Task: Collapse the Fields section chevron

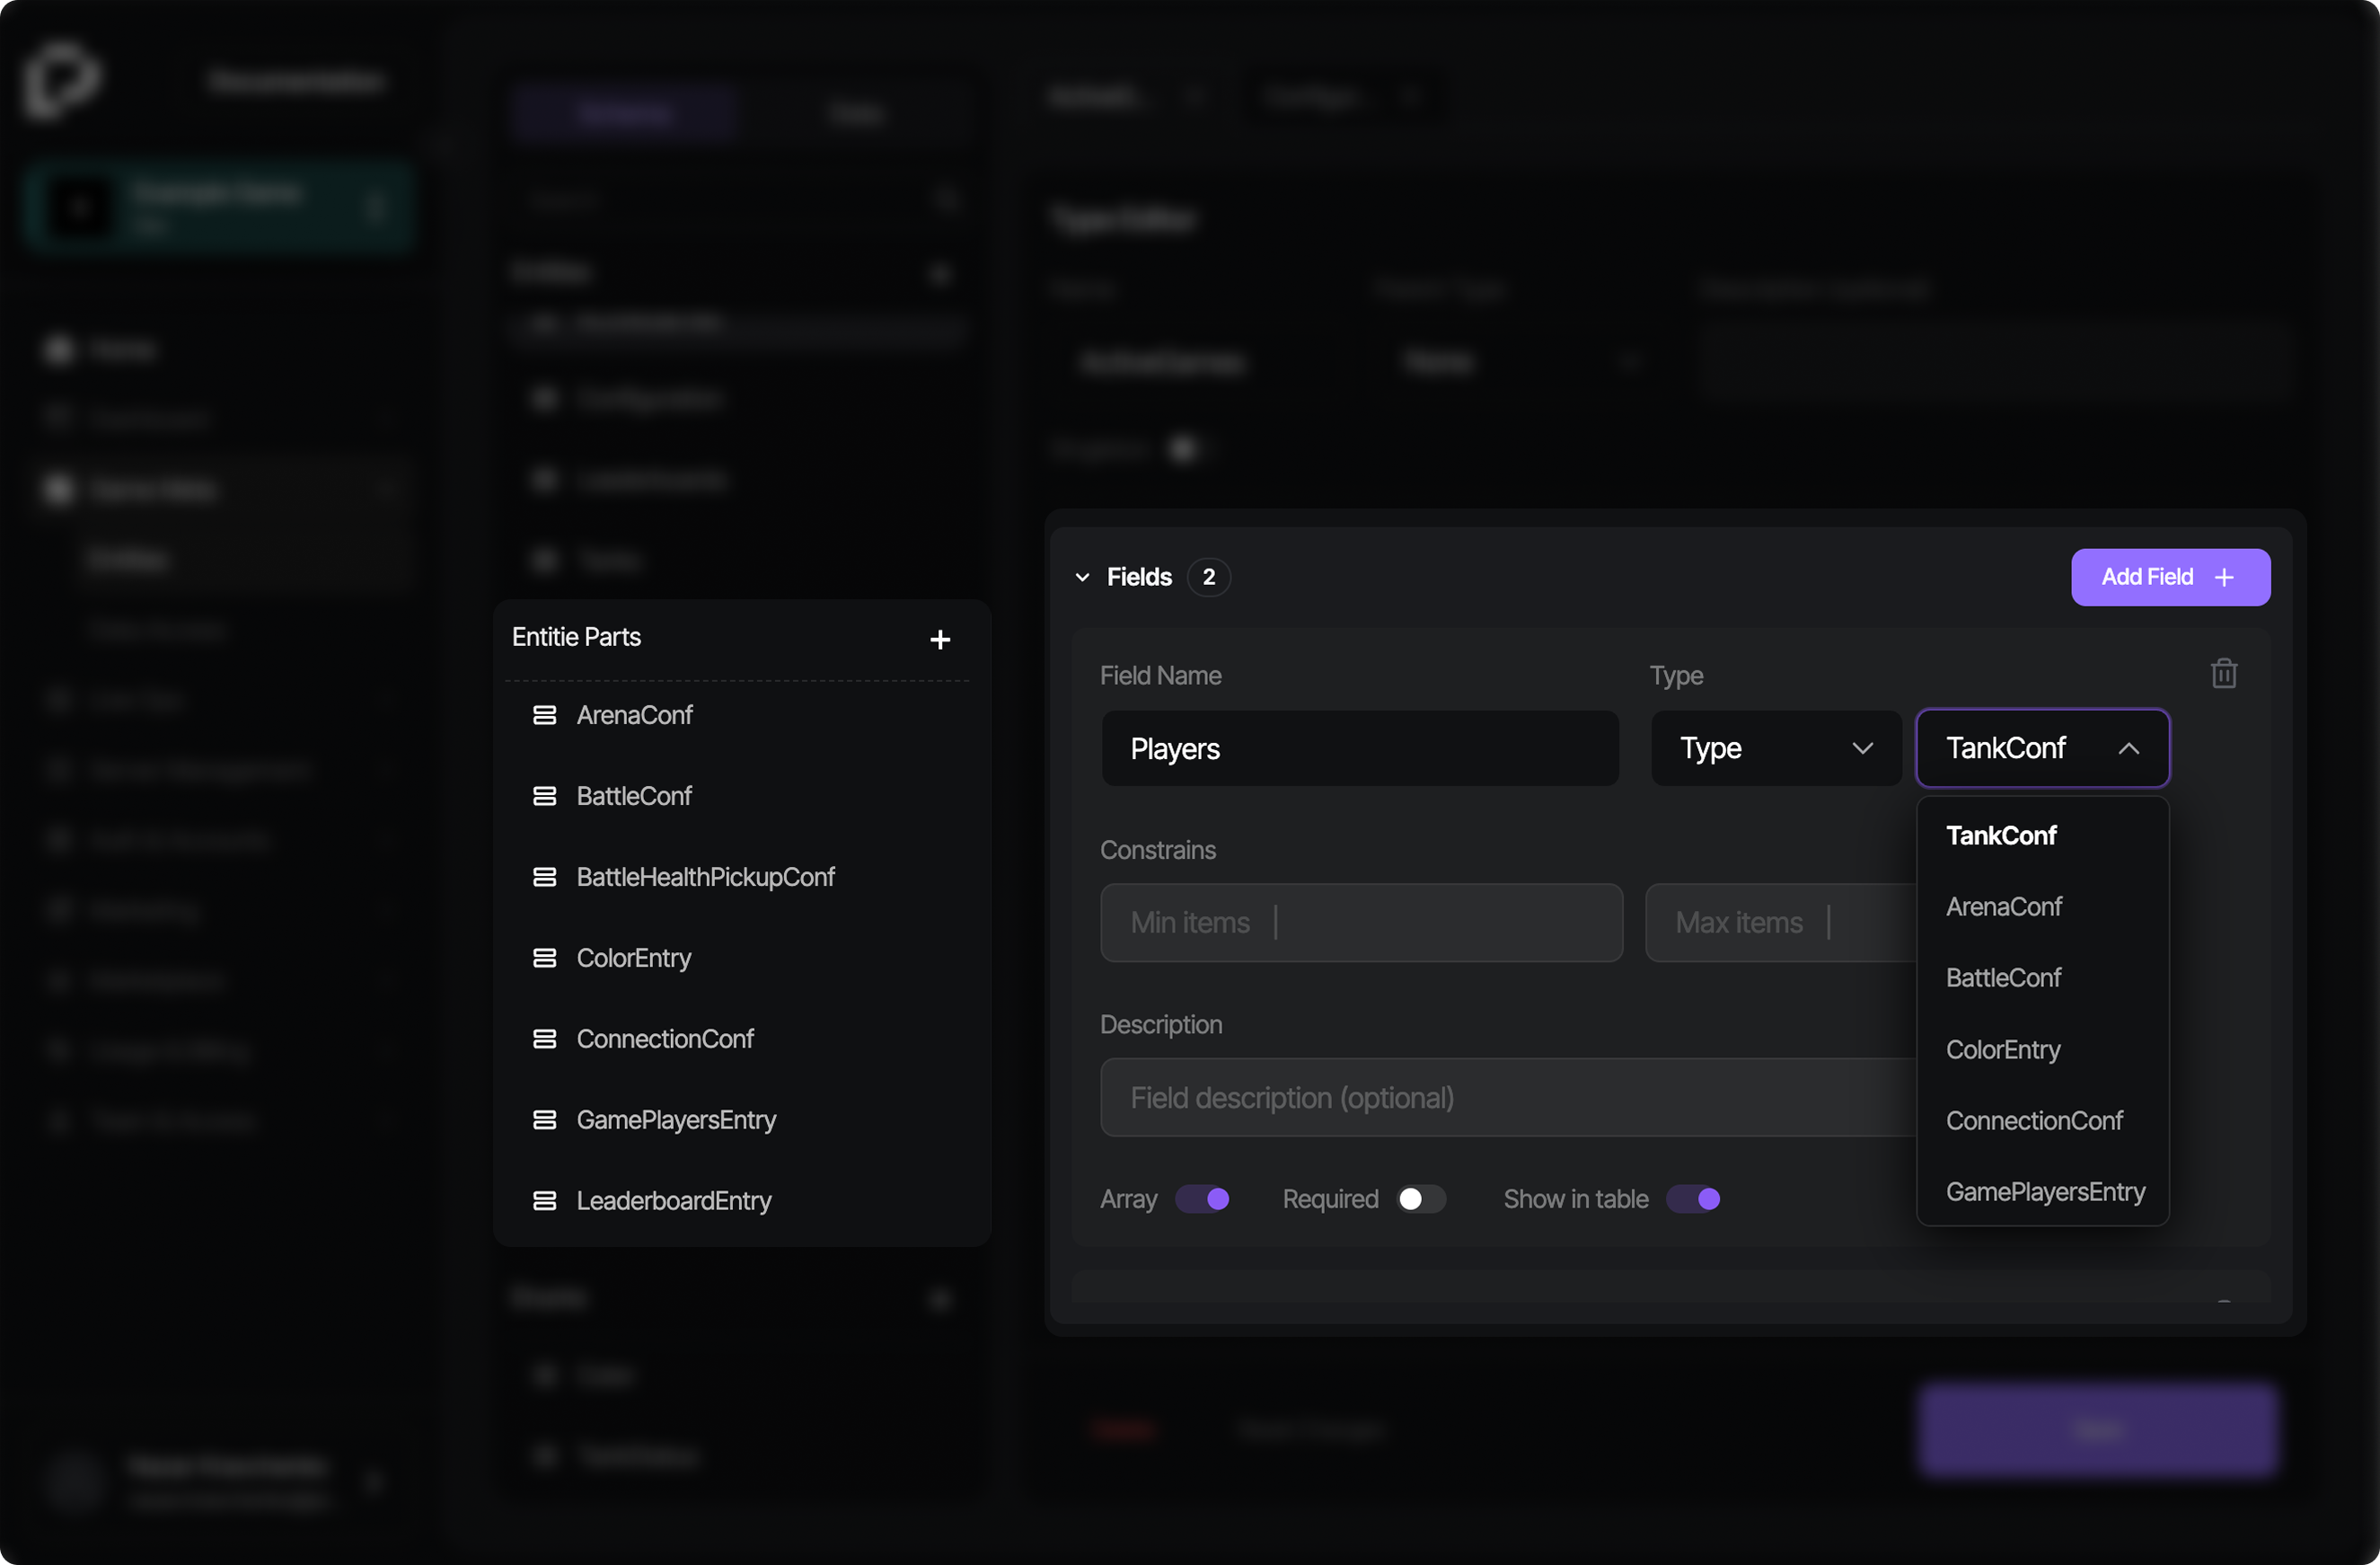Action: pos(1082,577)
